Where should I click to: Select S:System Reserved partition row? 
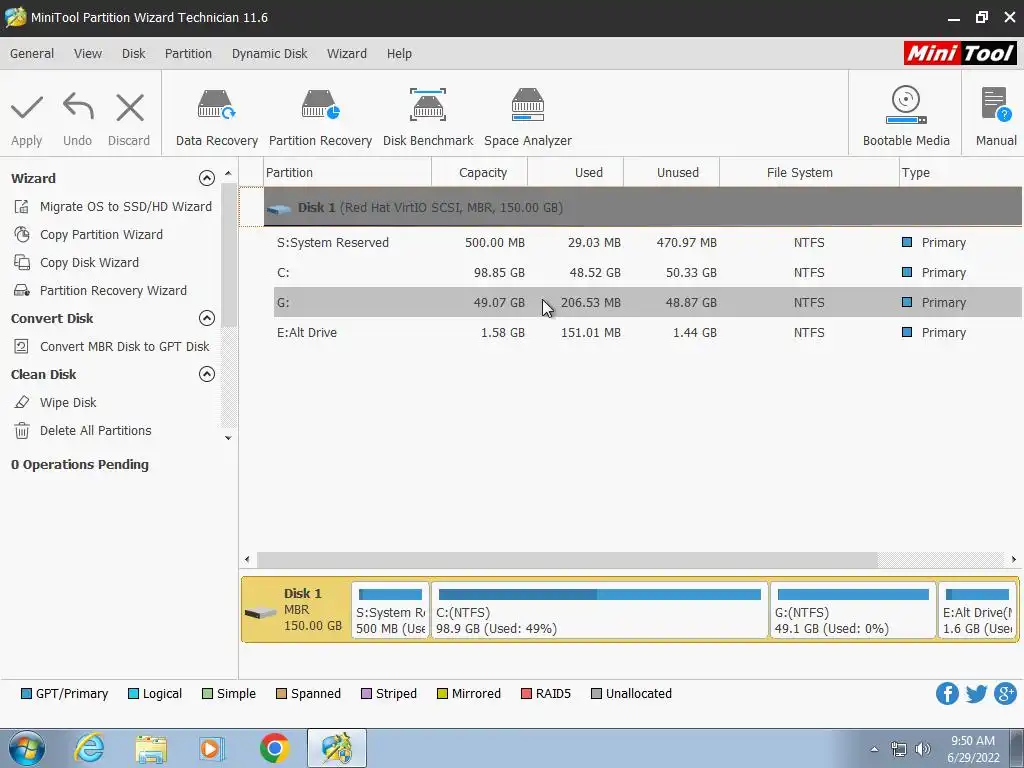pos(648,242)
